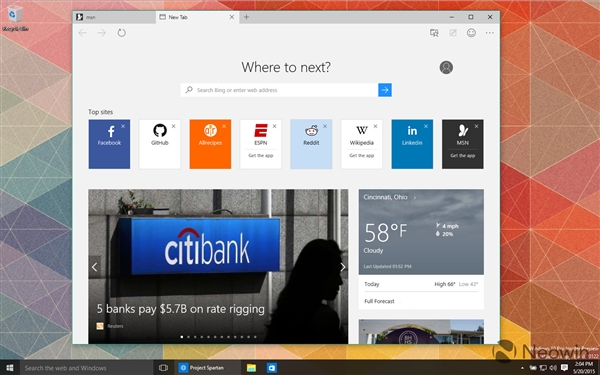600x375 pixels.
Task: Click the Web Note pen icon
Action: [x=453, y=33]
